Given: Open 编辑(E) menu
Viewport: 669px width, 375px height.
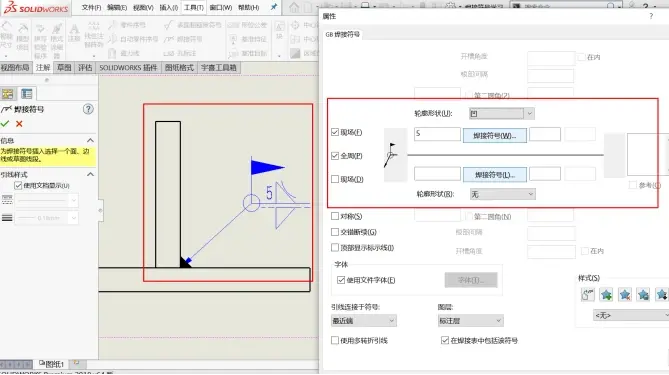Looking at the screenshot, I should pos(117,8).
